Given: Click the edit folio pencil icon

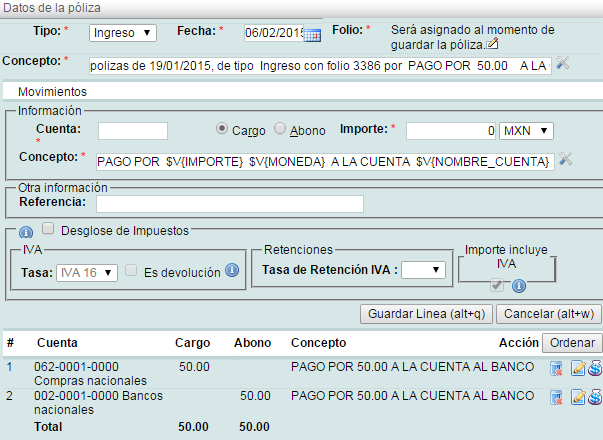Looking at the screenshot, I should point(491,45).
